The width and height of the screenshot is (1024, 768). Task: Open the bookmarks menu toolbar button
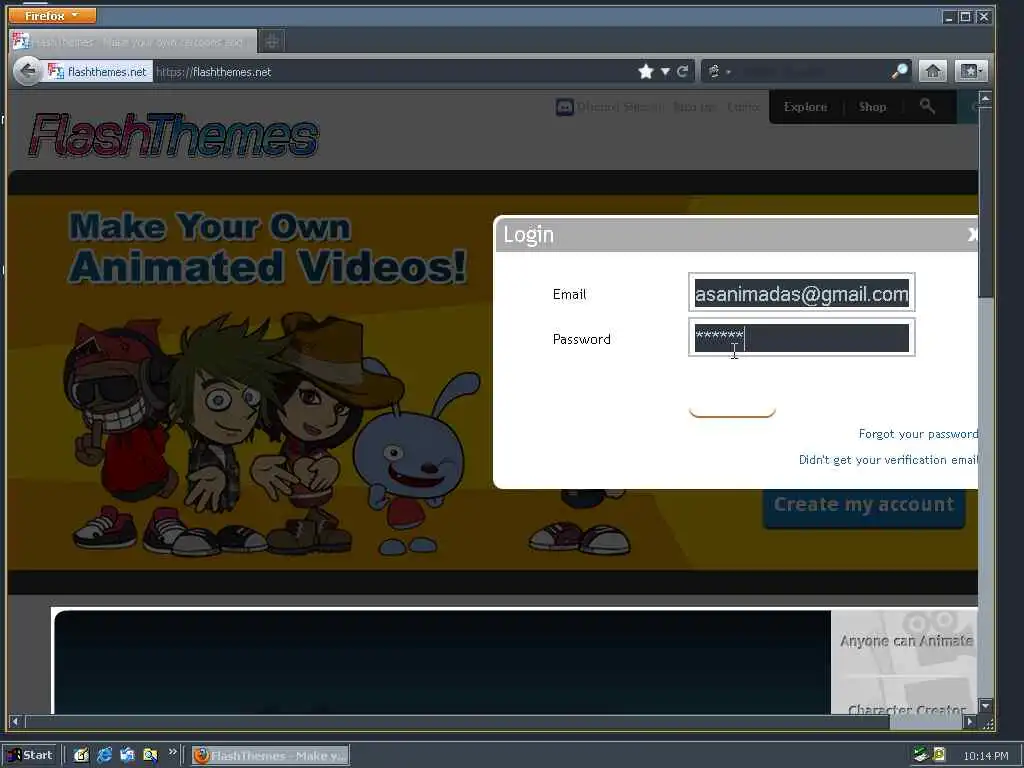pos(970,71)
